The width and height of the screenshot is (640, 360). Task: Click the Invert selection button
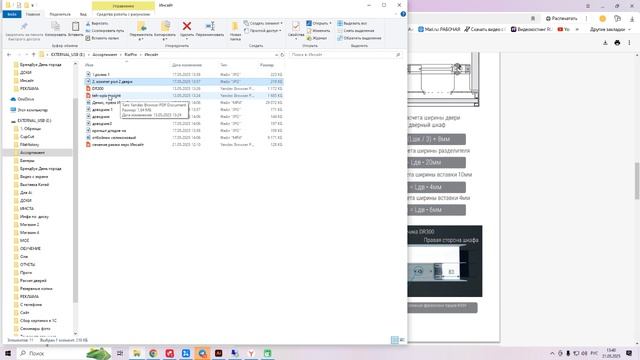[359, 38]
